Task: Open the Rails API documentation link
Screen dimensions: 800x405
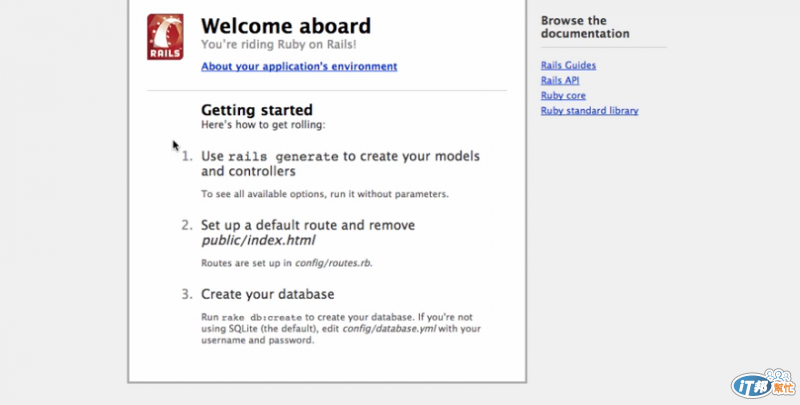Action: [x=560, y=80]
